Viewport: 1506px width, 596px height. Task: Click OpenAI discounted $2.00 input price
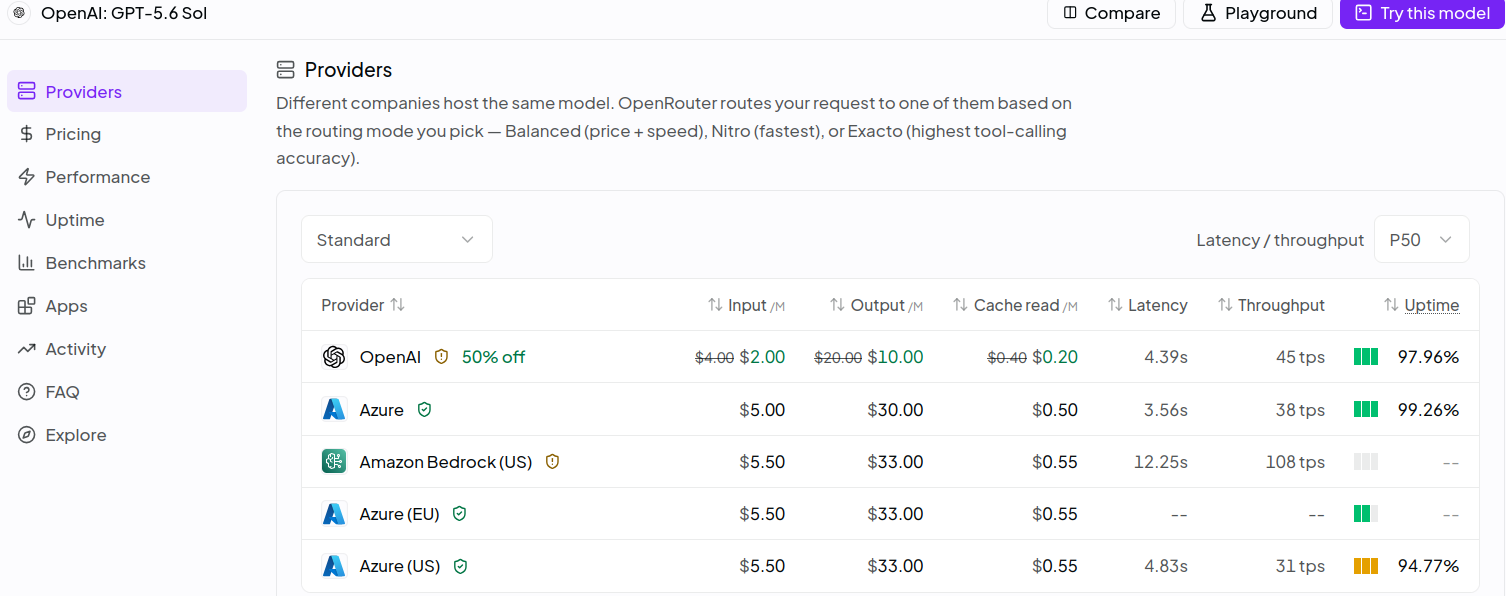coord(762,357)
